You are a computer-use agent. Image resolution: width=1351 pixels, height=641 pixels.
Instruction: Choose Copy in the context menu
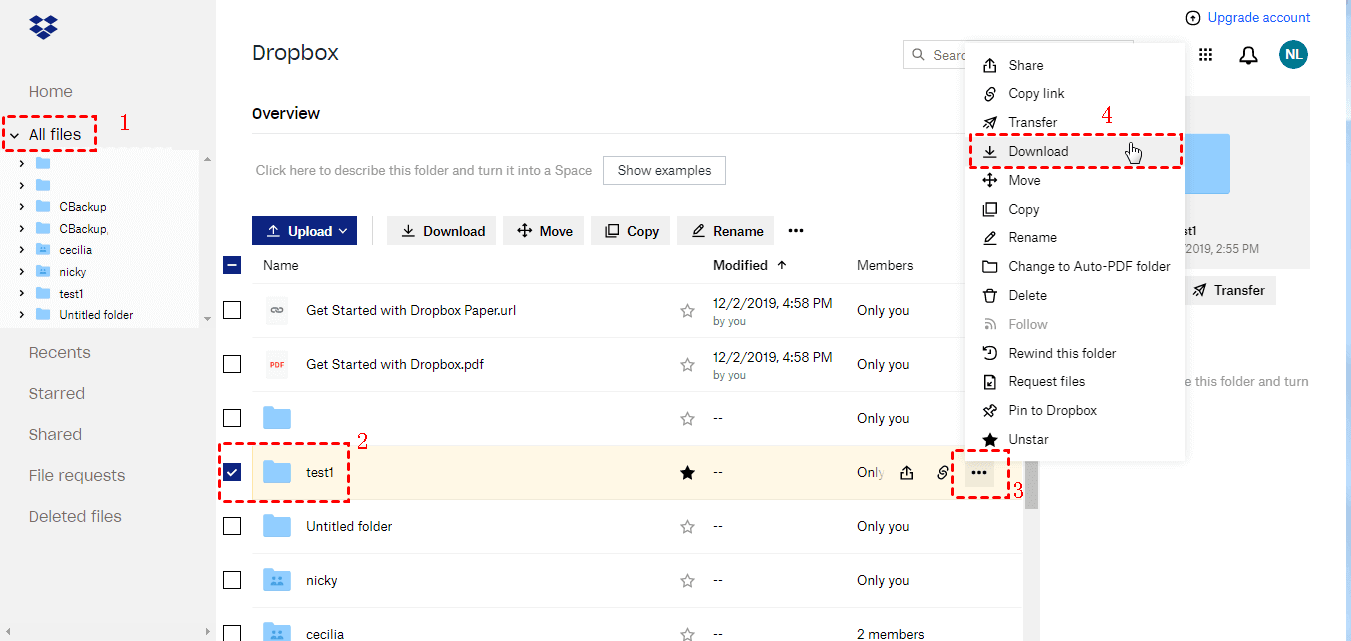tap(1075, 209)
